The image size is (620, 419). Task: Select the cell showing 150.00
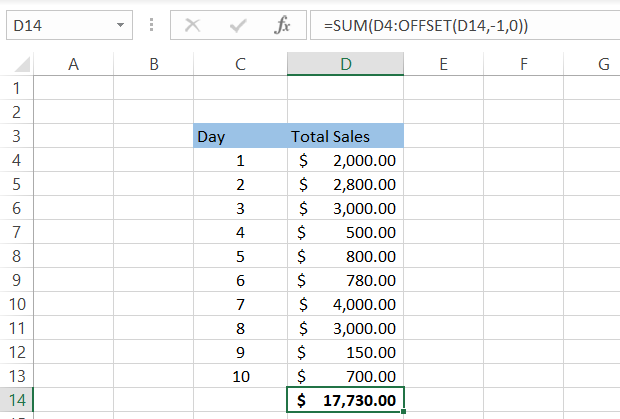345,352
